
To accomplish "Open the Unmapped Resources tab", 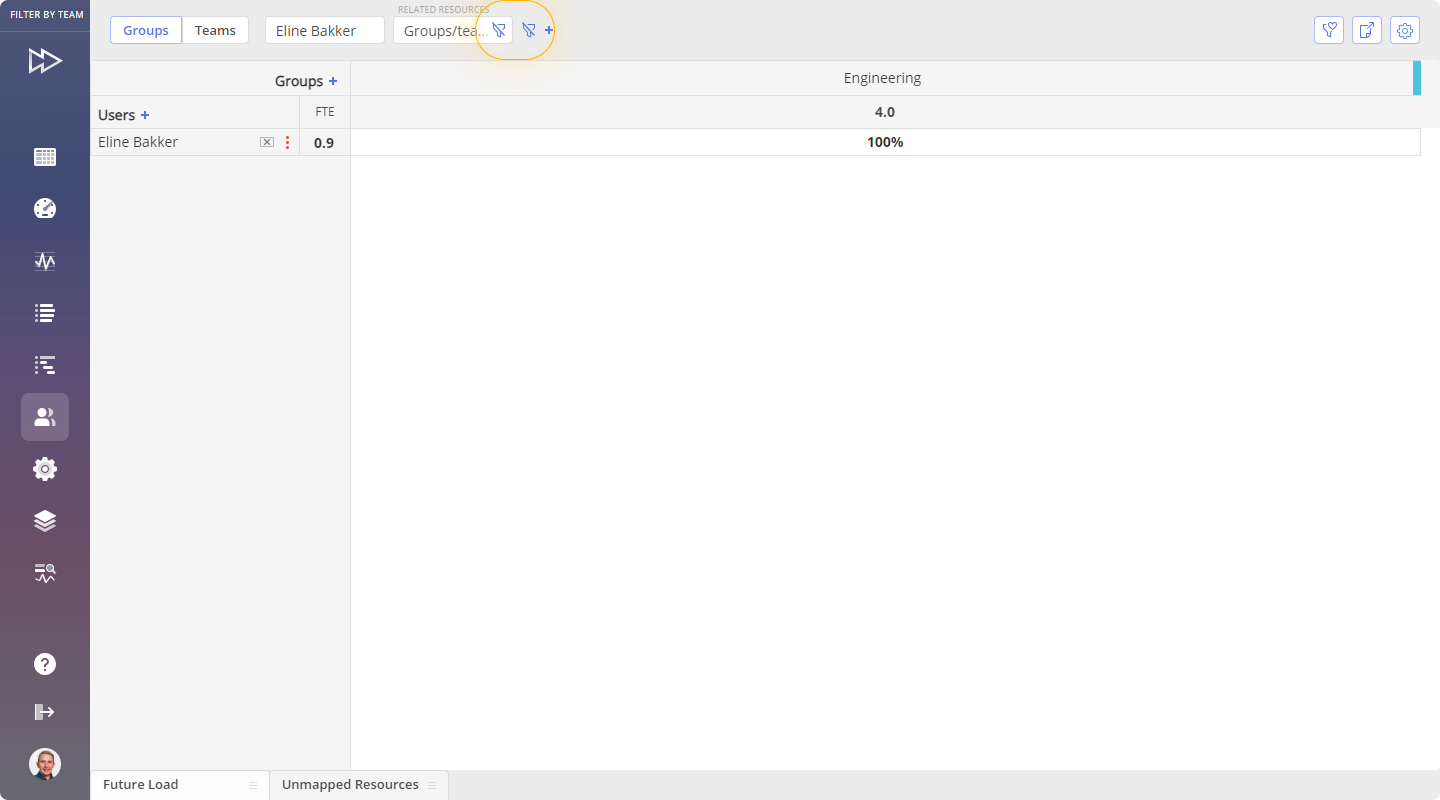I will [x=359, y=785].
